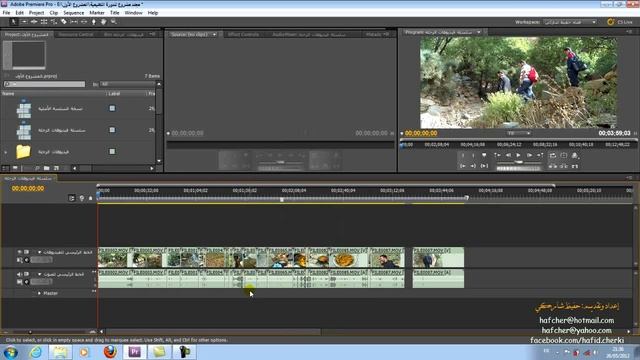The width and height of the screenshot is (640, 360).
Task: Open the Edit menu
Action: [x=19, y=13]
